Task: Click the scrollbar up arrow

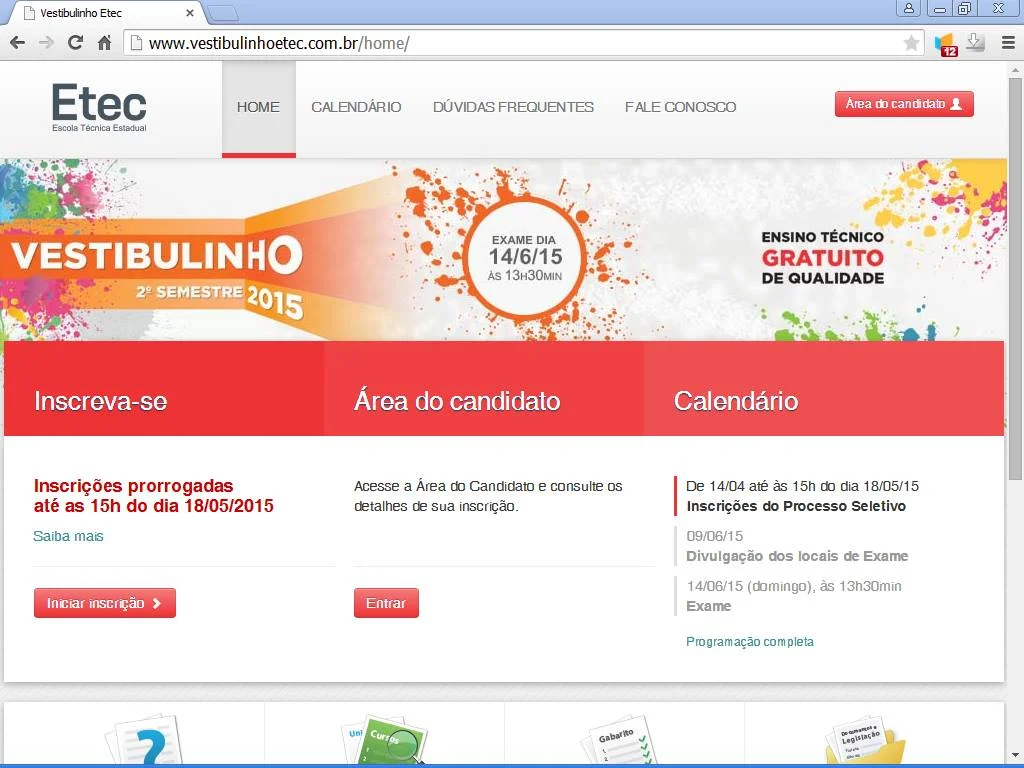Action: (x=1015, y=69)
